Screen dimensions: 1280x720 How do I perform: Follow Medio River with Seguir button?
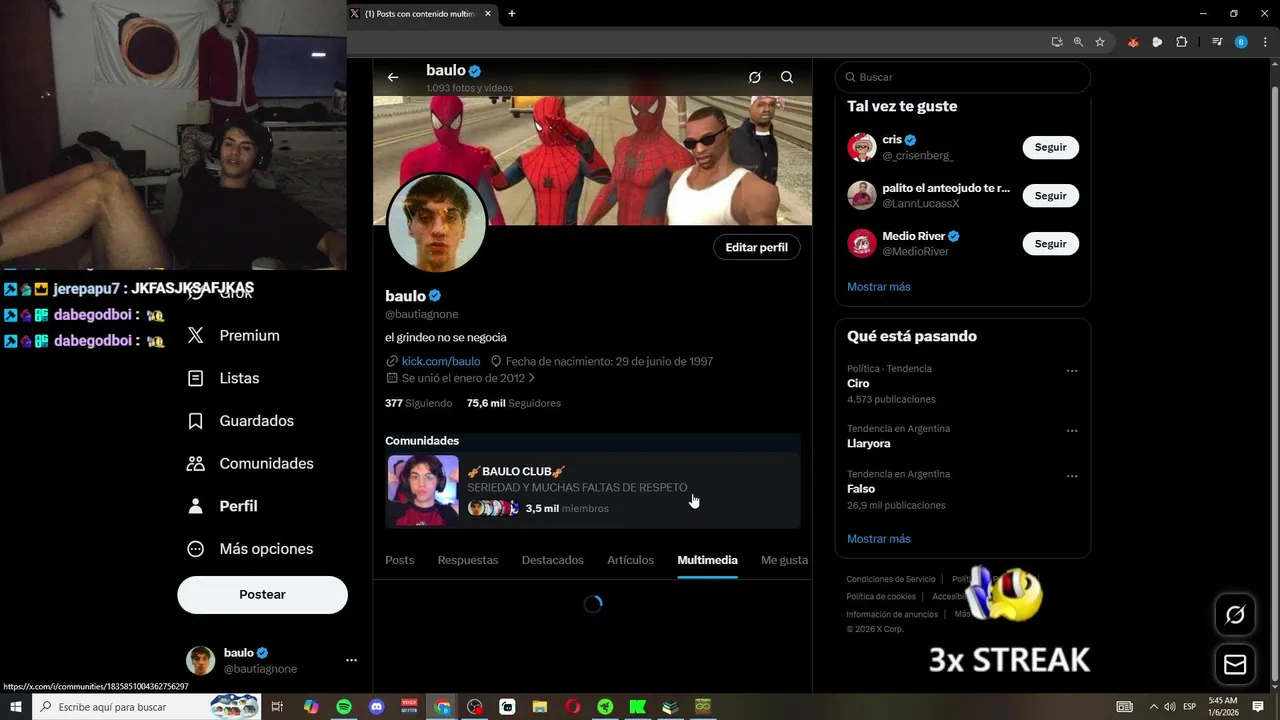tap(1050, 244)
